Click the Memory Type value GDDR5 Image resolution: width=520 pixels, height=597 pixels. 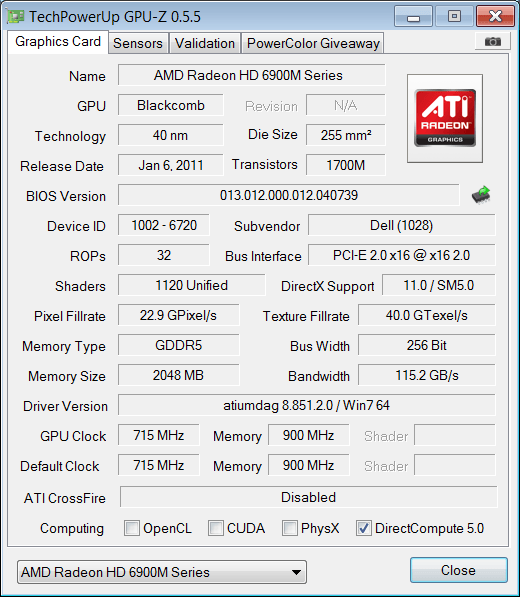(179, 345)
